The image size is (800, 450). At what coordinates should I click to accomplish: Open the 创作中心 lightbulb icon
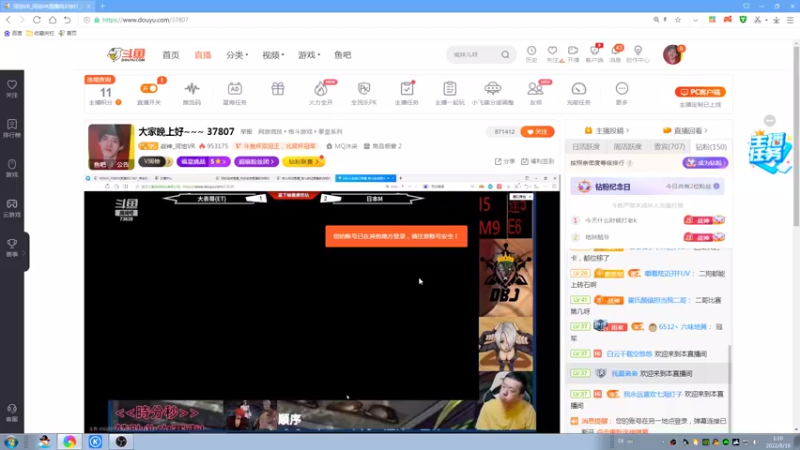tap(638, 53)
